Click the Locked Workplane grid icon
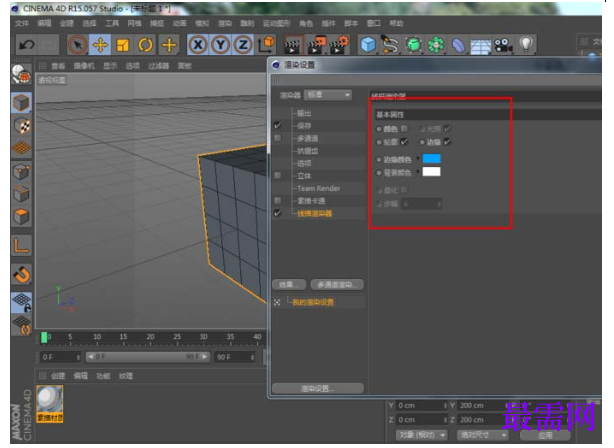The height and width of the screenshot is (448, 614). 21,302
